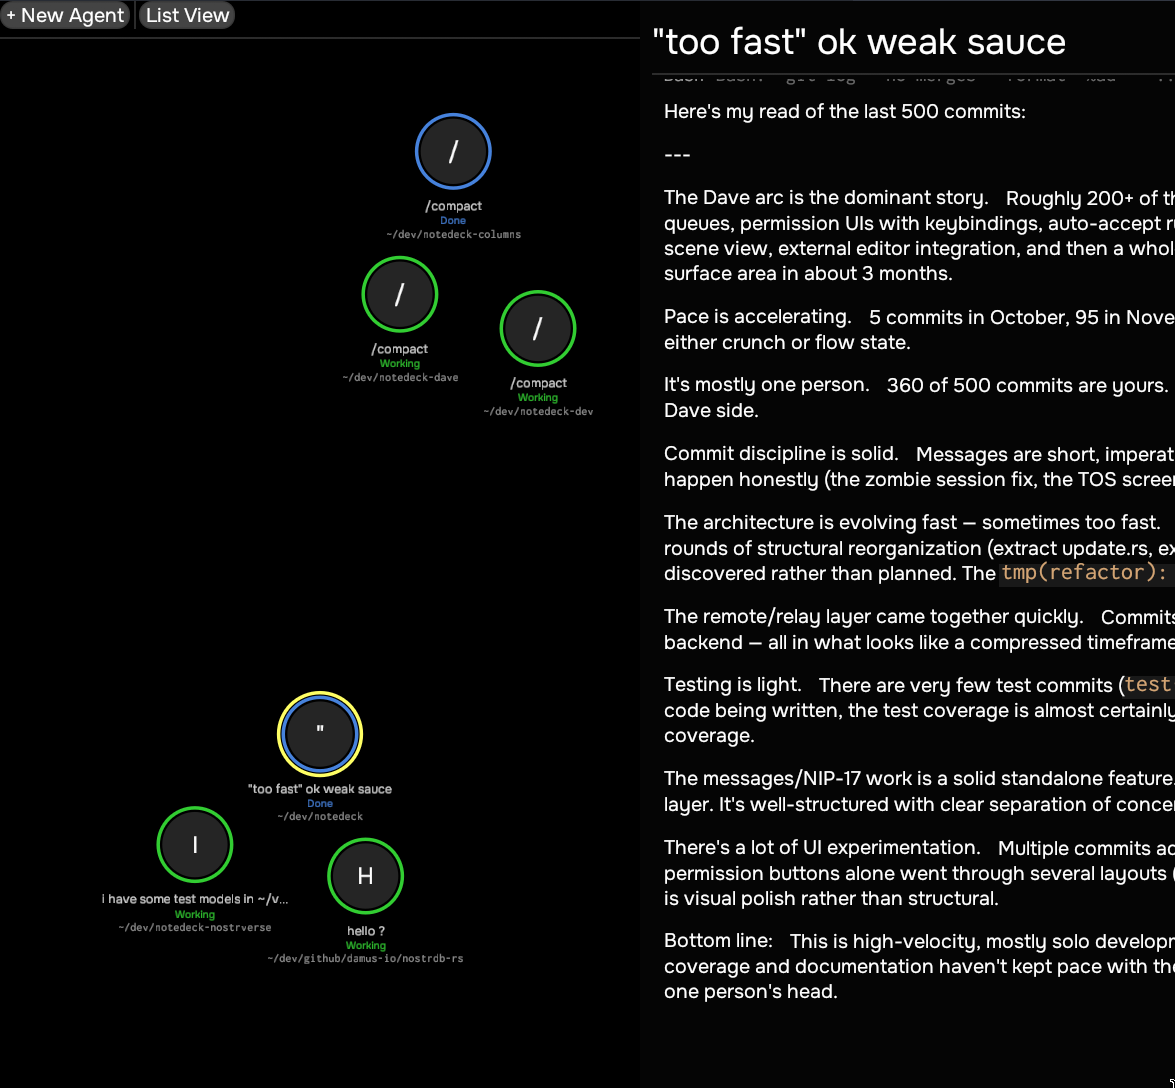Select the yellow-ringed "too fast" agent circle
The height and width of the screenshot is (1088, 1175).
pos(319,734)
